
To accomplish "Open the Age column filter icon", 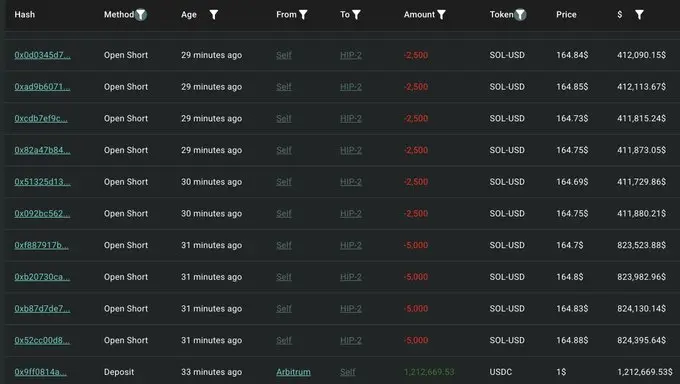I will pyautogui.click(x=214, y=15).
